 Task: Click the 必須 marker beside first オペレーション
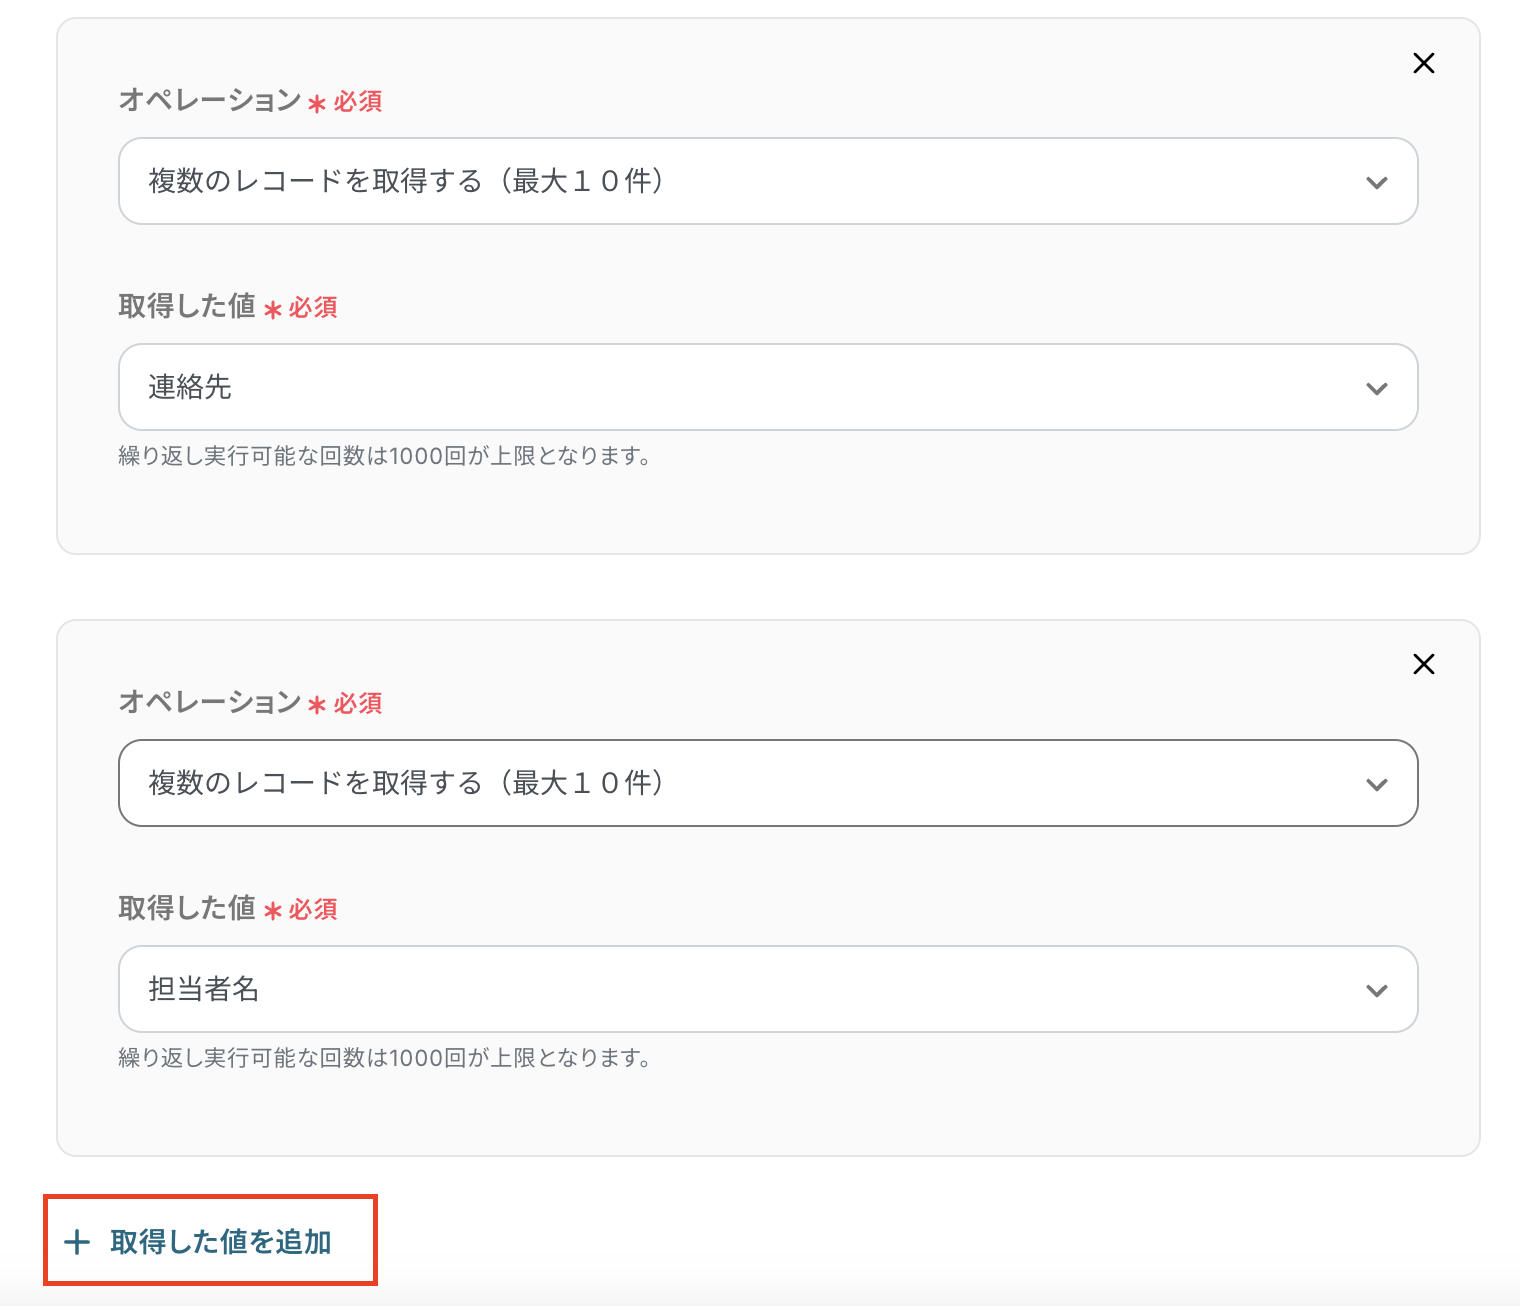(x=357, y=102)
